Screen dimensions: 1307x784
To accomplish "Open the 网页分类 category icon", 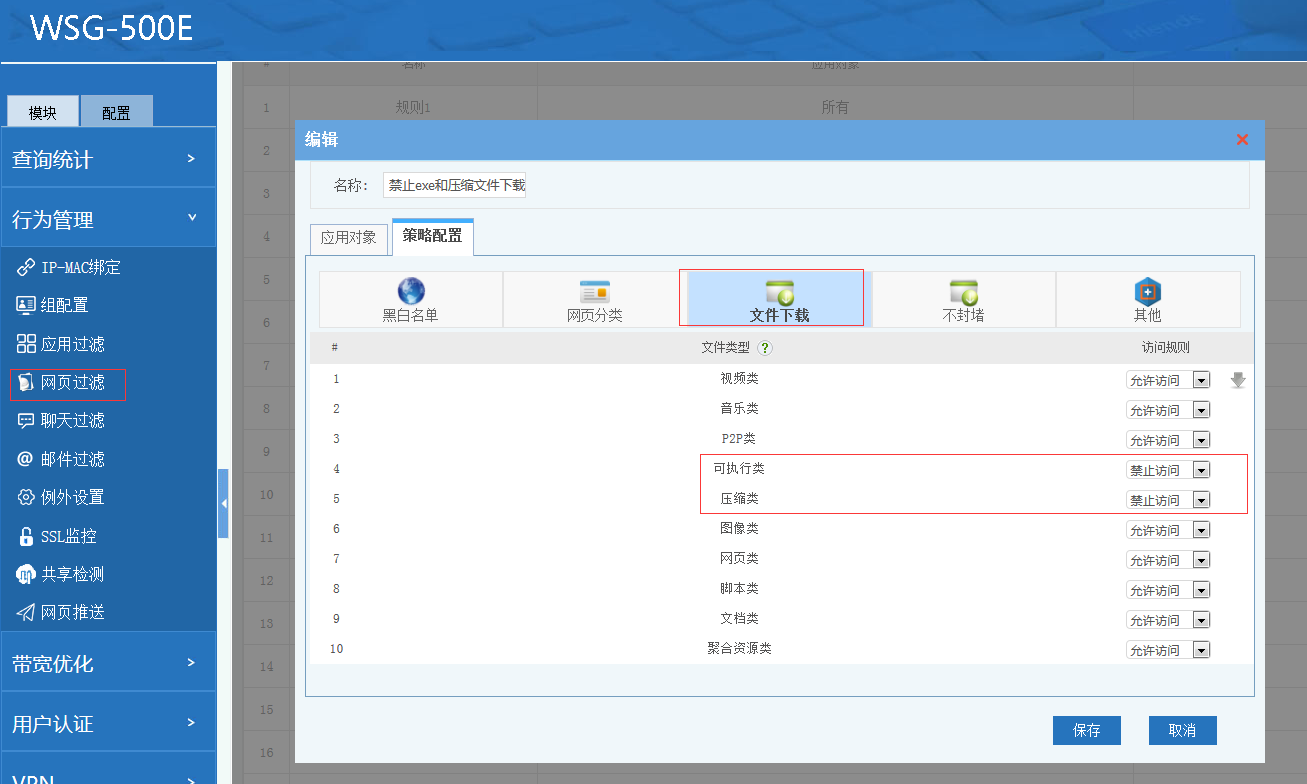I will pyautogui.click(x=594, y=292).
